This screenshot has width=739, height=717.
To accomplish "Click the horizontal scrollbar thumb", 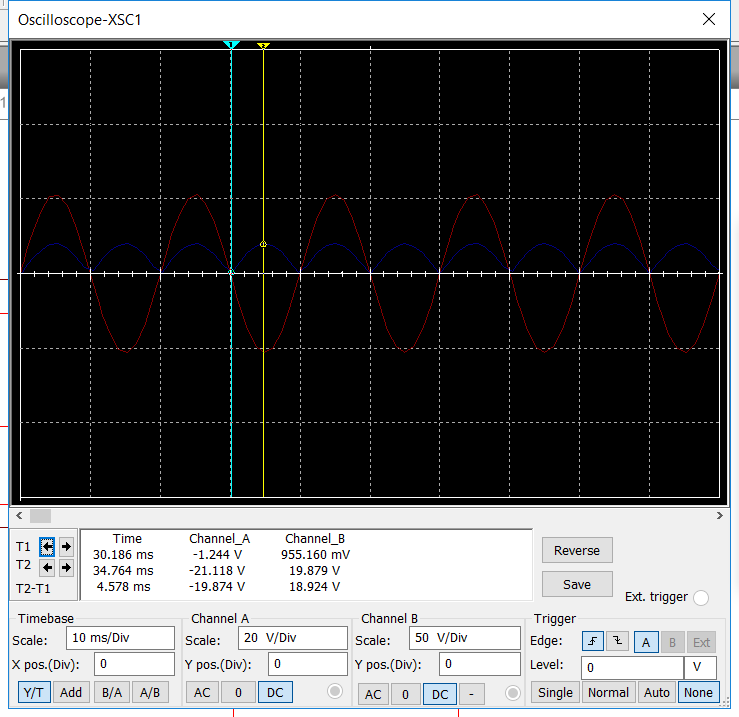I will click(40, 516).
